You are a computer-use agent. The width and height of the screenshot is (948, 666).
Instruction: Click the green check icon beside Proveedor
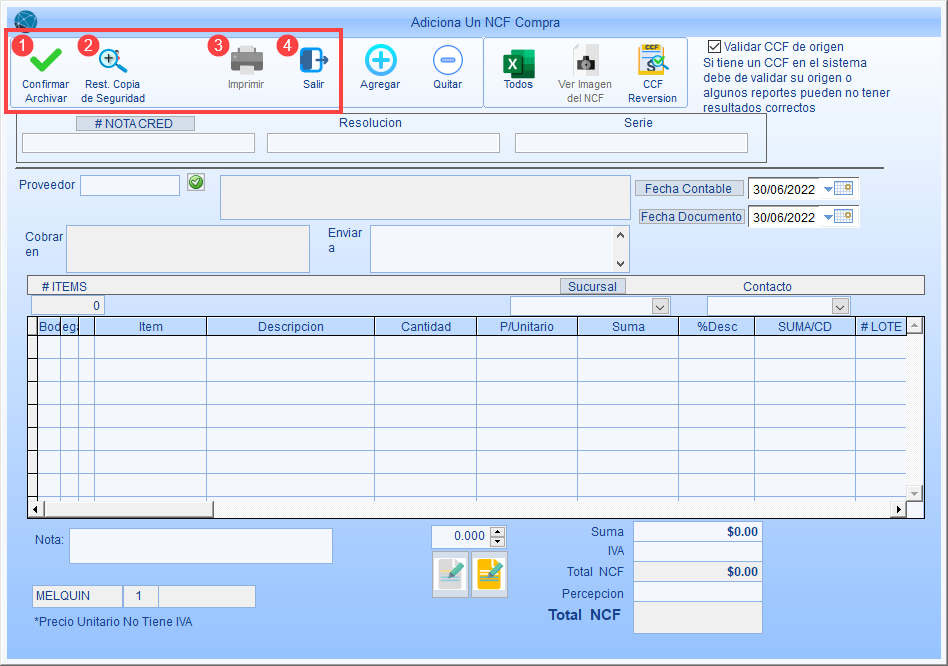tap(196, 182)
